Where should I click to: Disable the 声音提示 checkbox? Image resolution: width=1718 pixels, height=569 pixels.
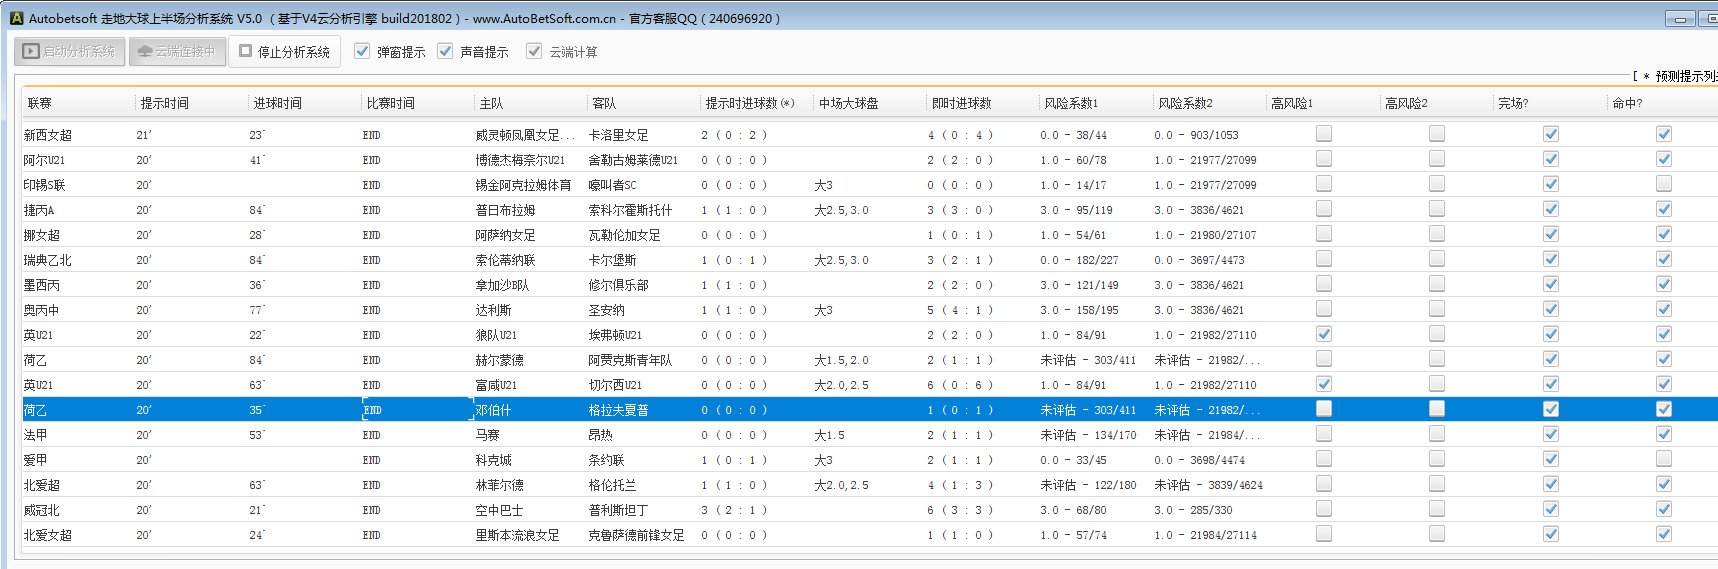tap(445, 51)
